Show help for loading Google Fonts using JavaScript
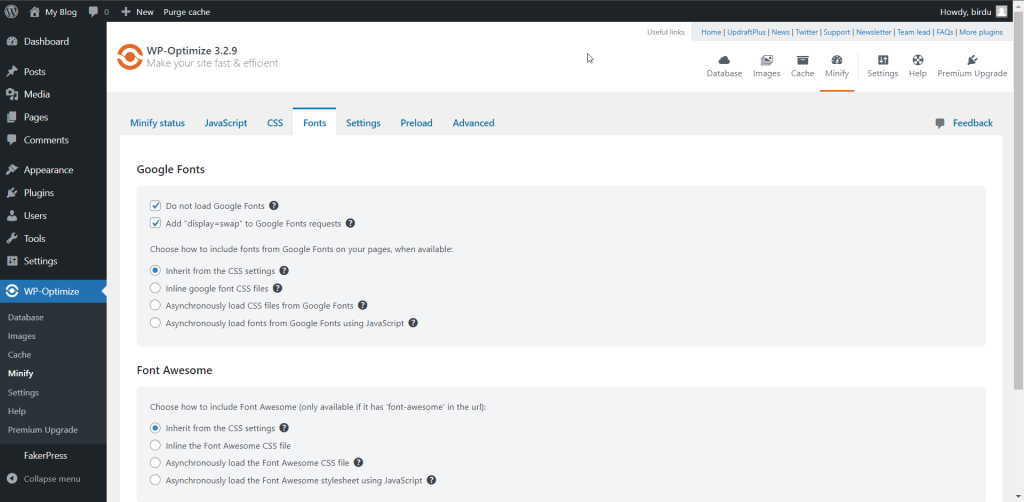Image resolution: width=1024 pixels, height=502 pixels. click(413, 322)
